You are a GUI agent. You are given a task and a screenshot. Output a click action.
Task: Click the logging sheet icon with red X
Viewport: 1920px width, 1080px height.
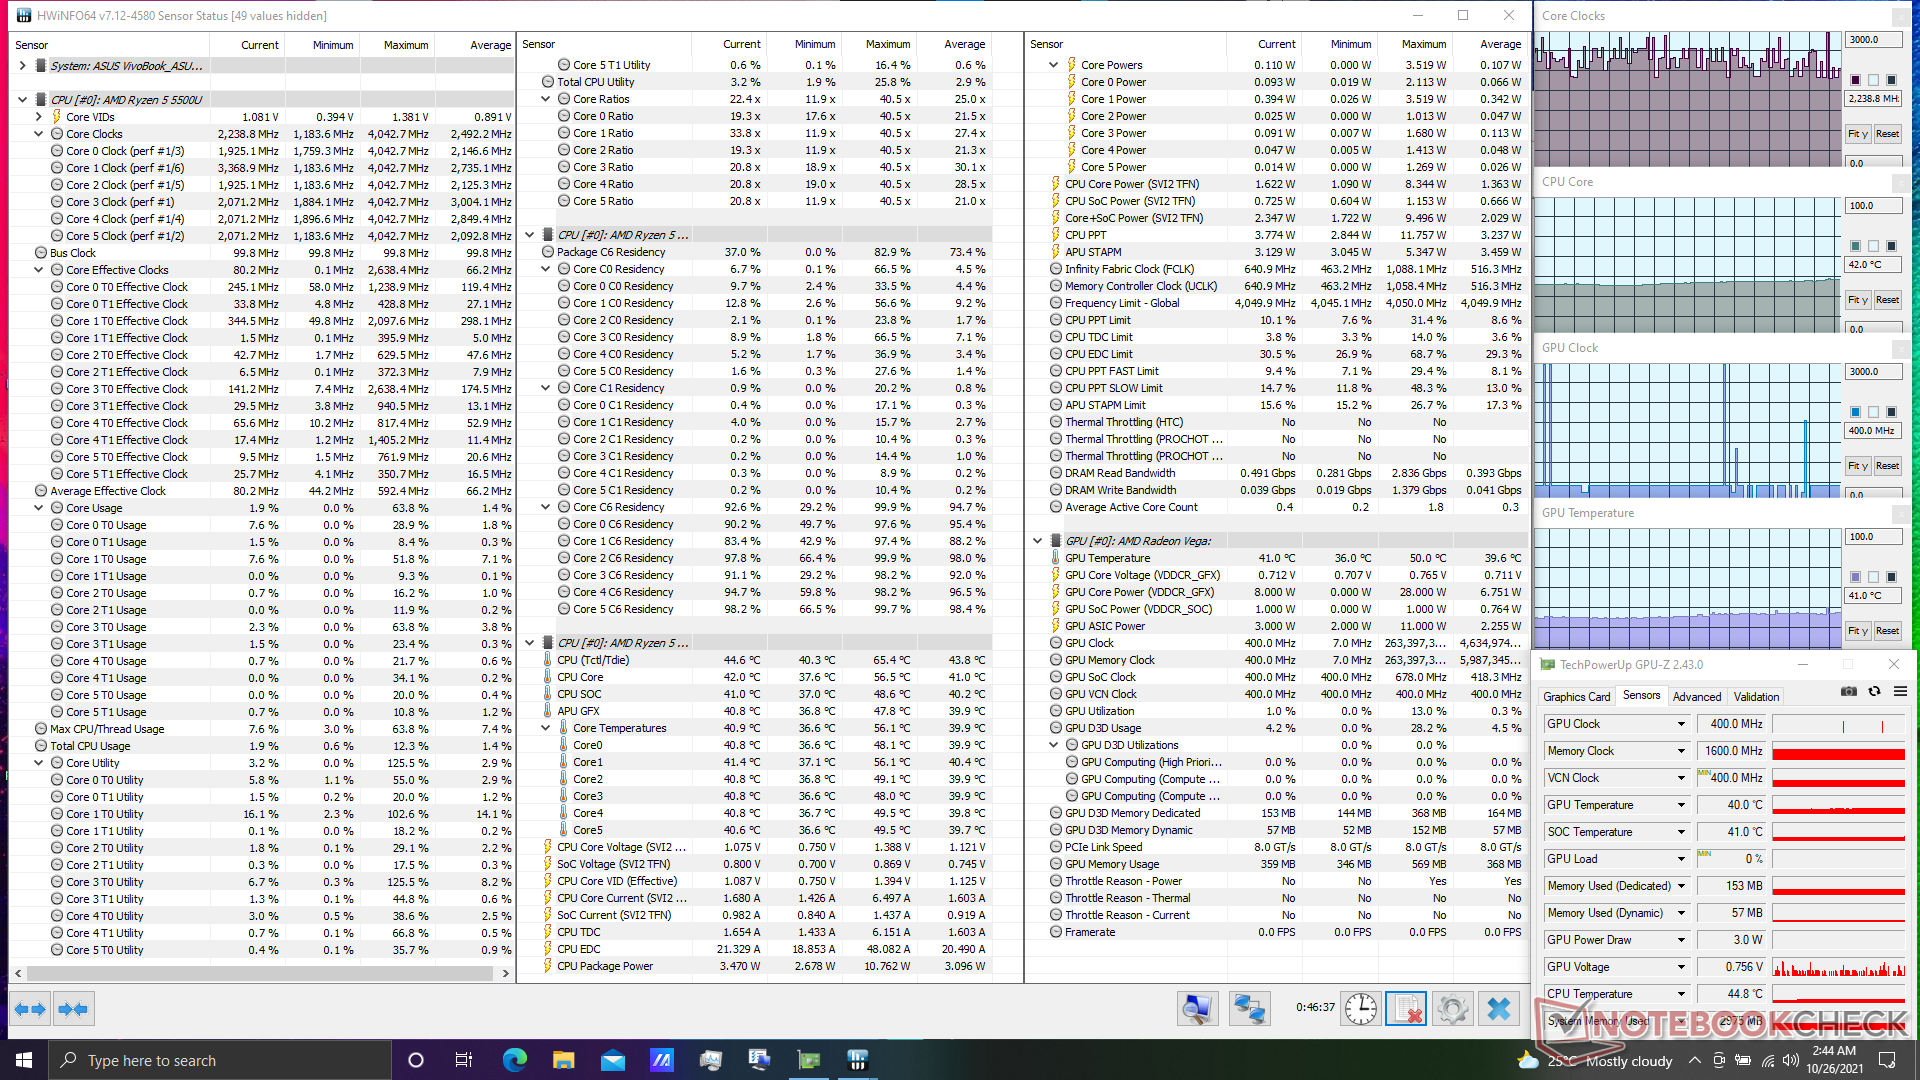pyautogui.click(x=1405, y=1009)
